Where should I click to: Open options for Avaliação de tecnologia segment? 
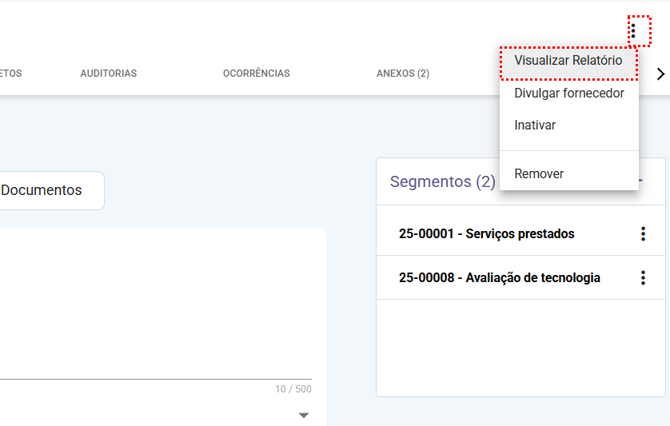643,278
